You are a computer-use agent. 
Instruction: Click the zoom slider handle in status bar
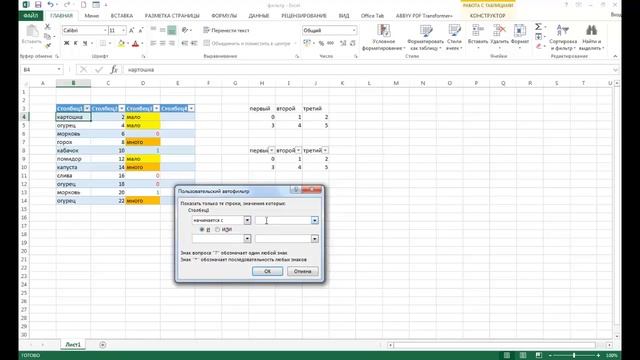tap(574, 356)
